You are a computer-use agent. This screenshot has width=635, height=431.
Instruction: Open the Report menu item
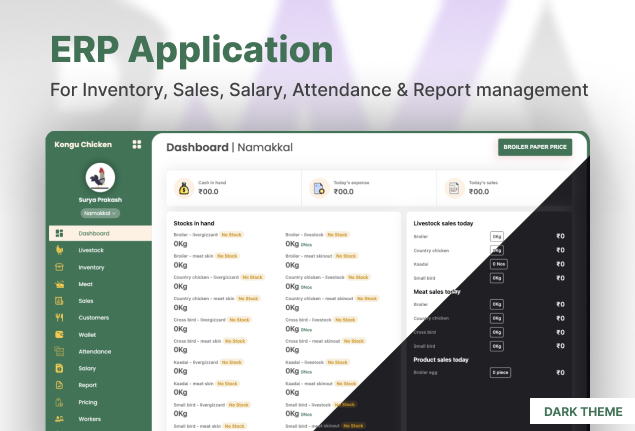tap(88, 385)
